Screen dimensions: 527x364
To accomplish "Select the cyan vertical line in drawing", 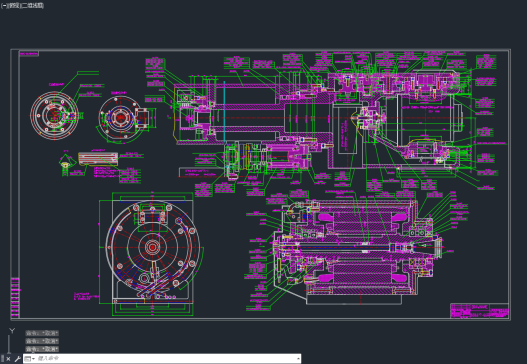I will coord(224,111).
